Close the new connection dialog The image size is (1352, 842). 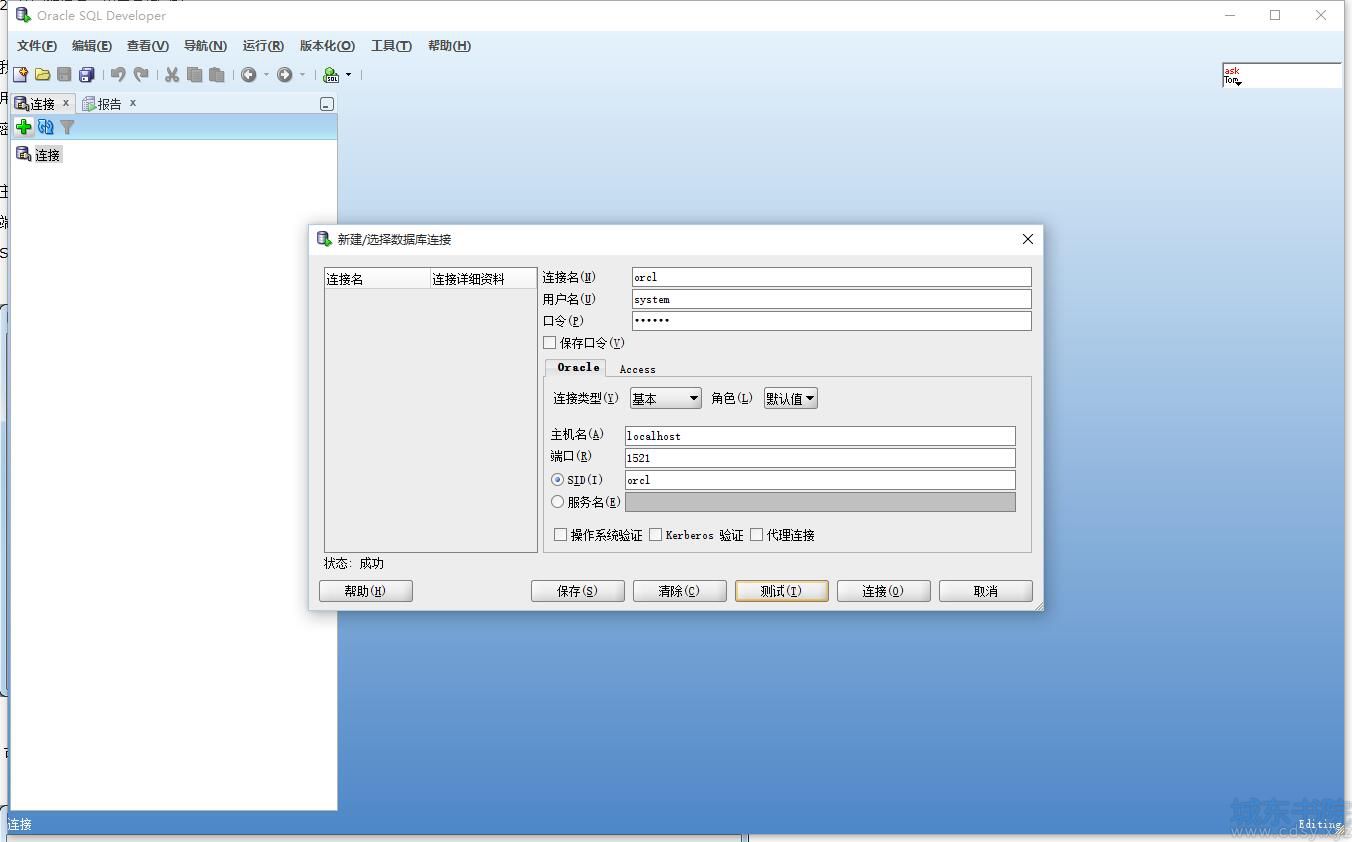point(1027,239)
